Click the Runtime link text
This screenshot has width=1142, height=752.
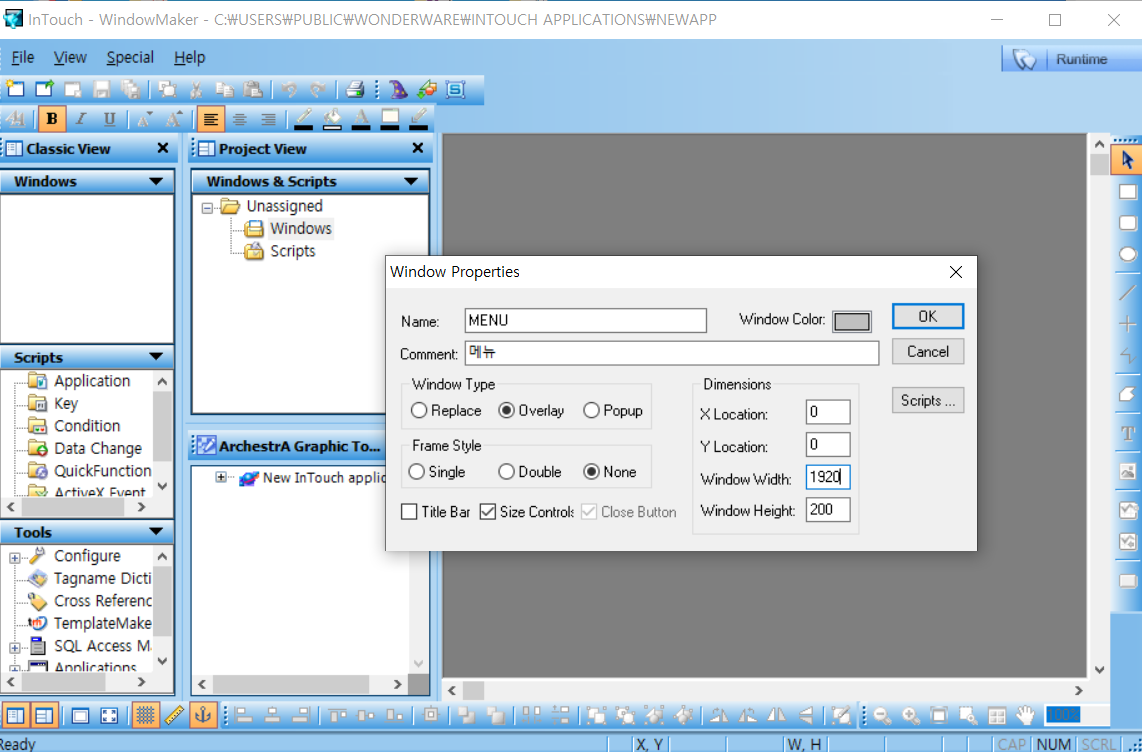(1082, 59)
